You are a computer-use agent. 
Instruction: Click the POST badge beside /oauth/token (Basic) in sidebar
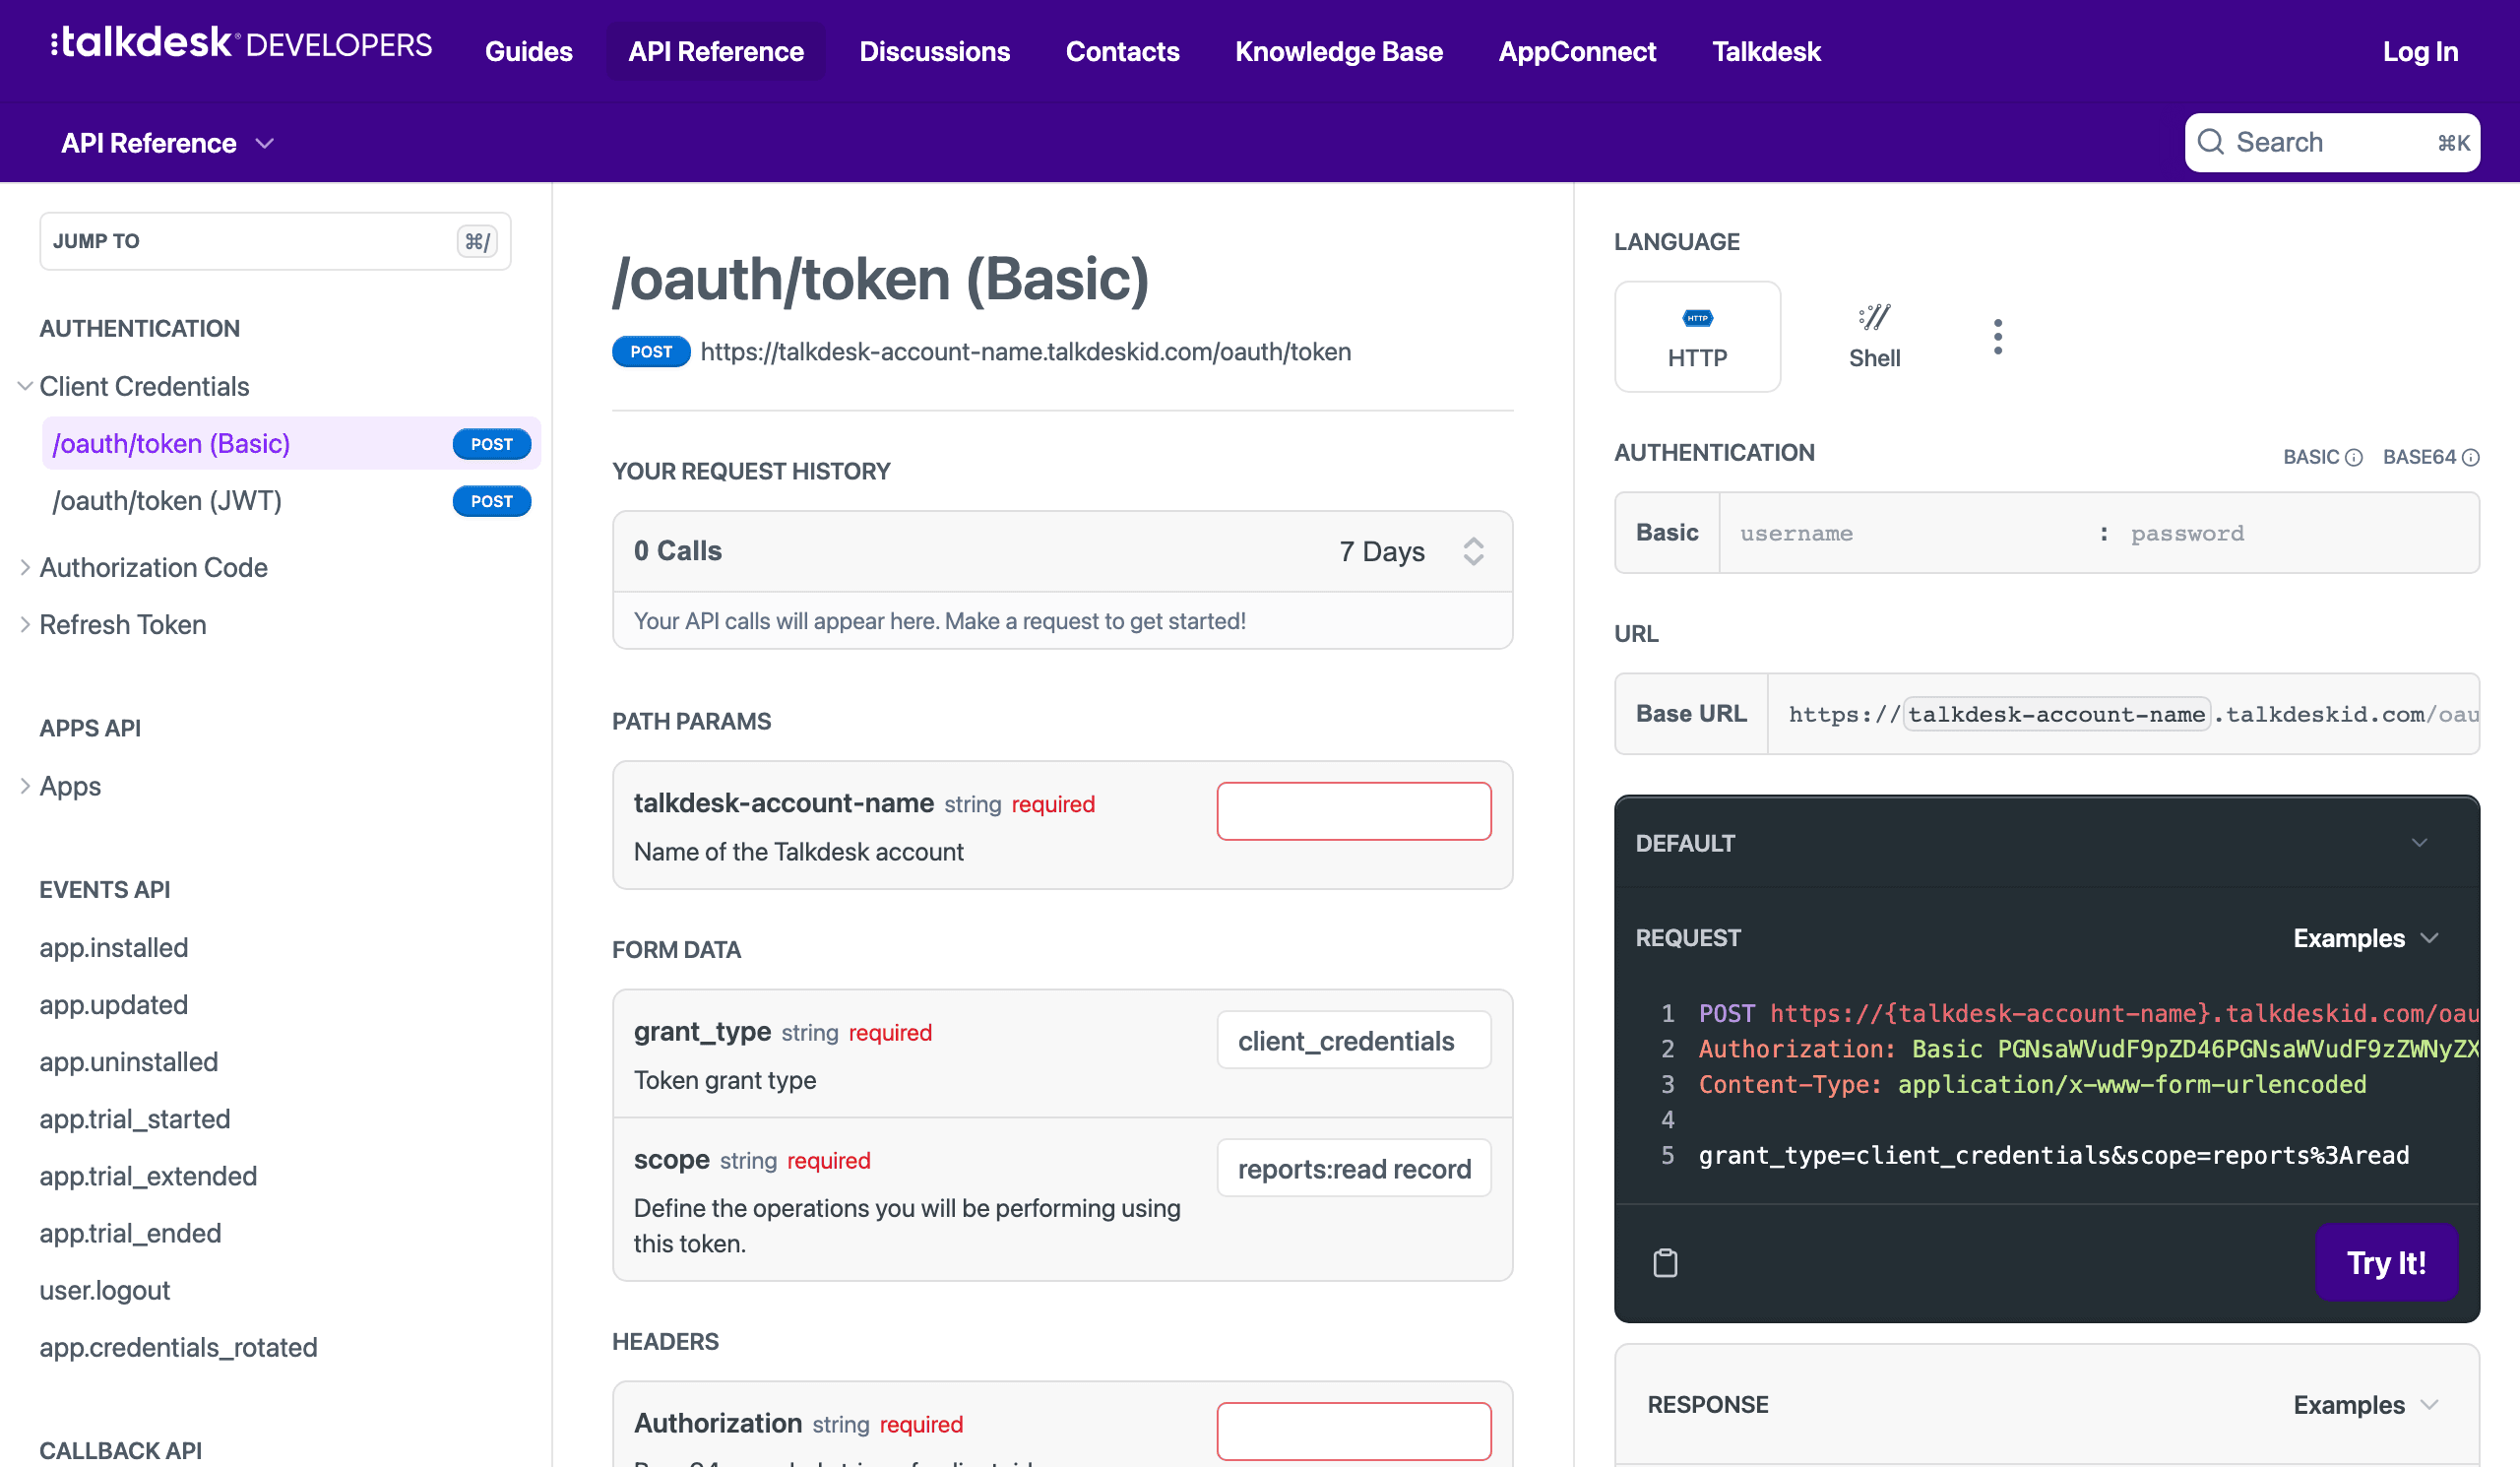(x=491, y=444)
